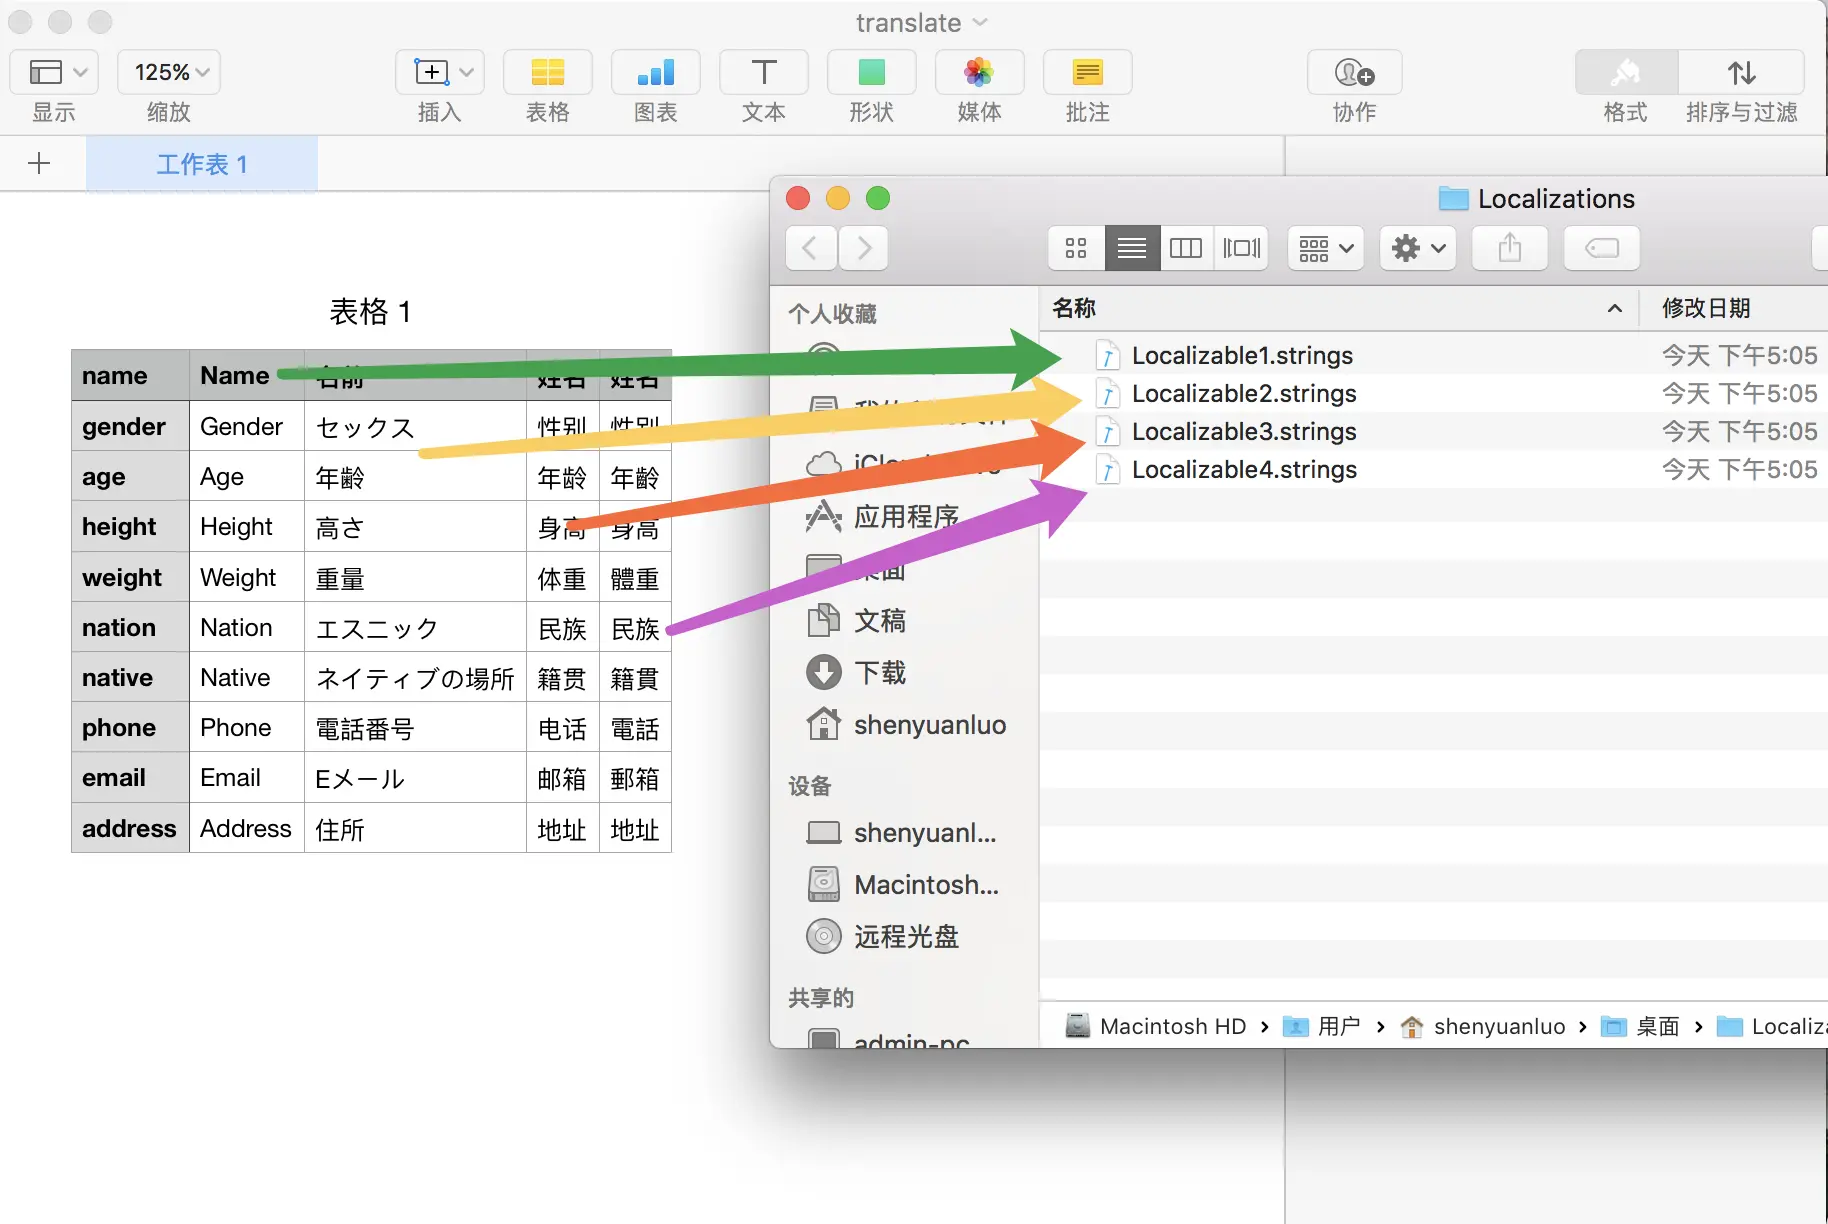
Task: Insert a text box
Action: click(763, 72)
